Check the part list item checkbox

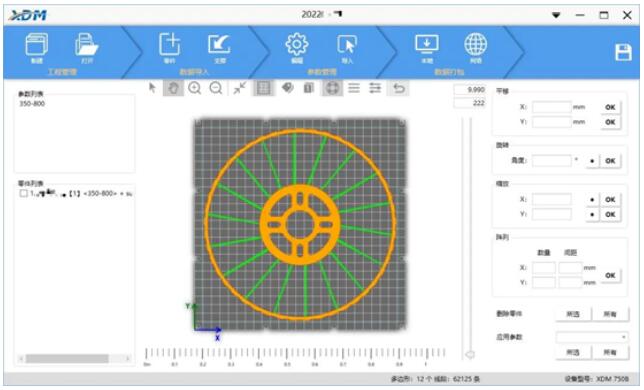pyautogui.click(x=23, y=193)
